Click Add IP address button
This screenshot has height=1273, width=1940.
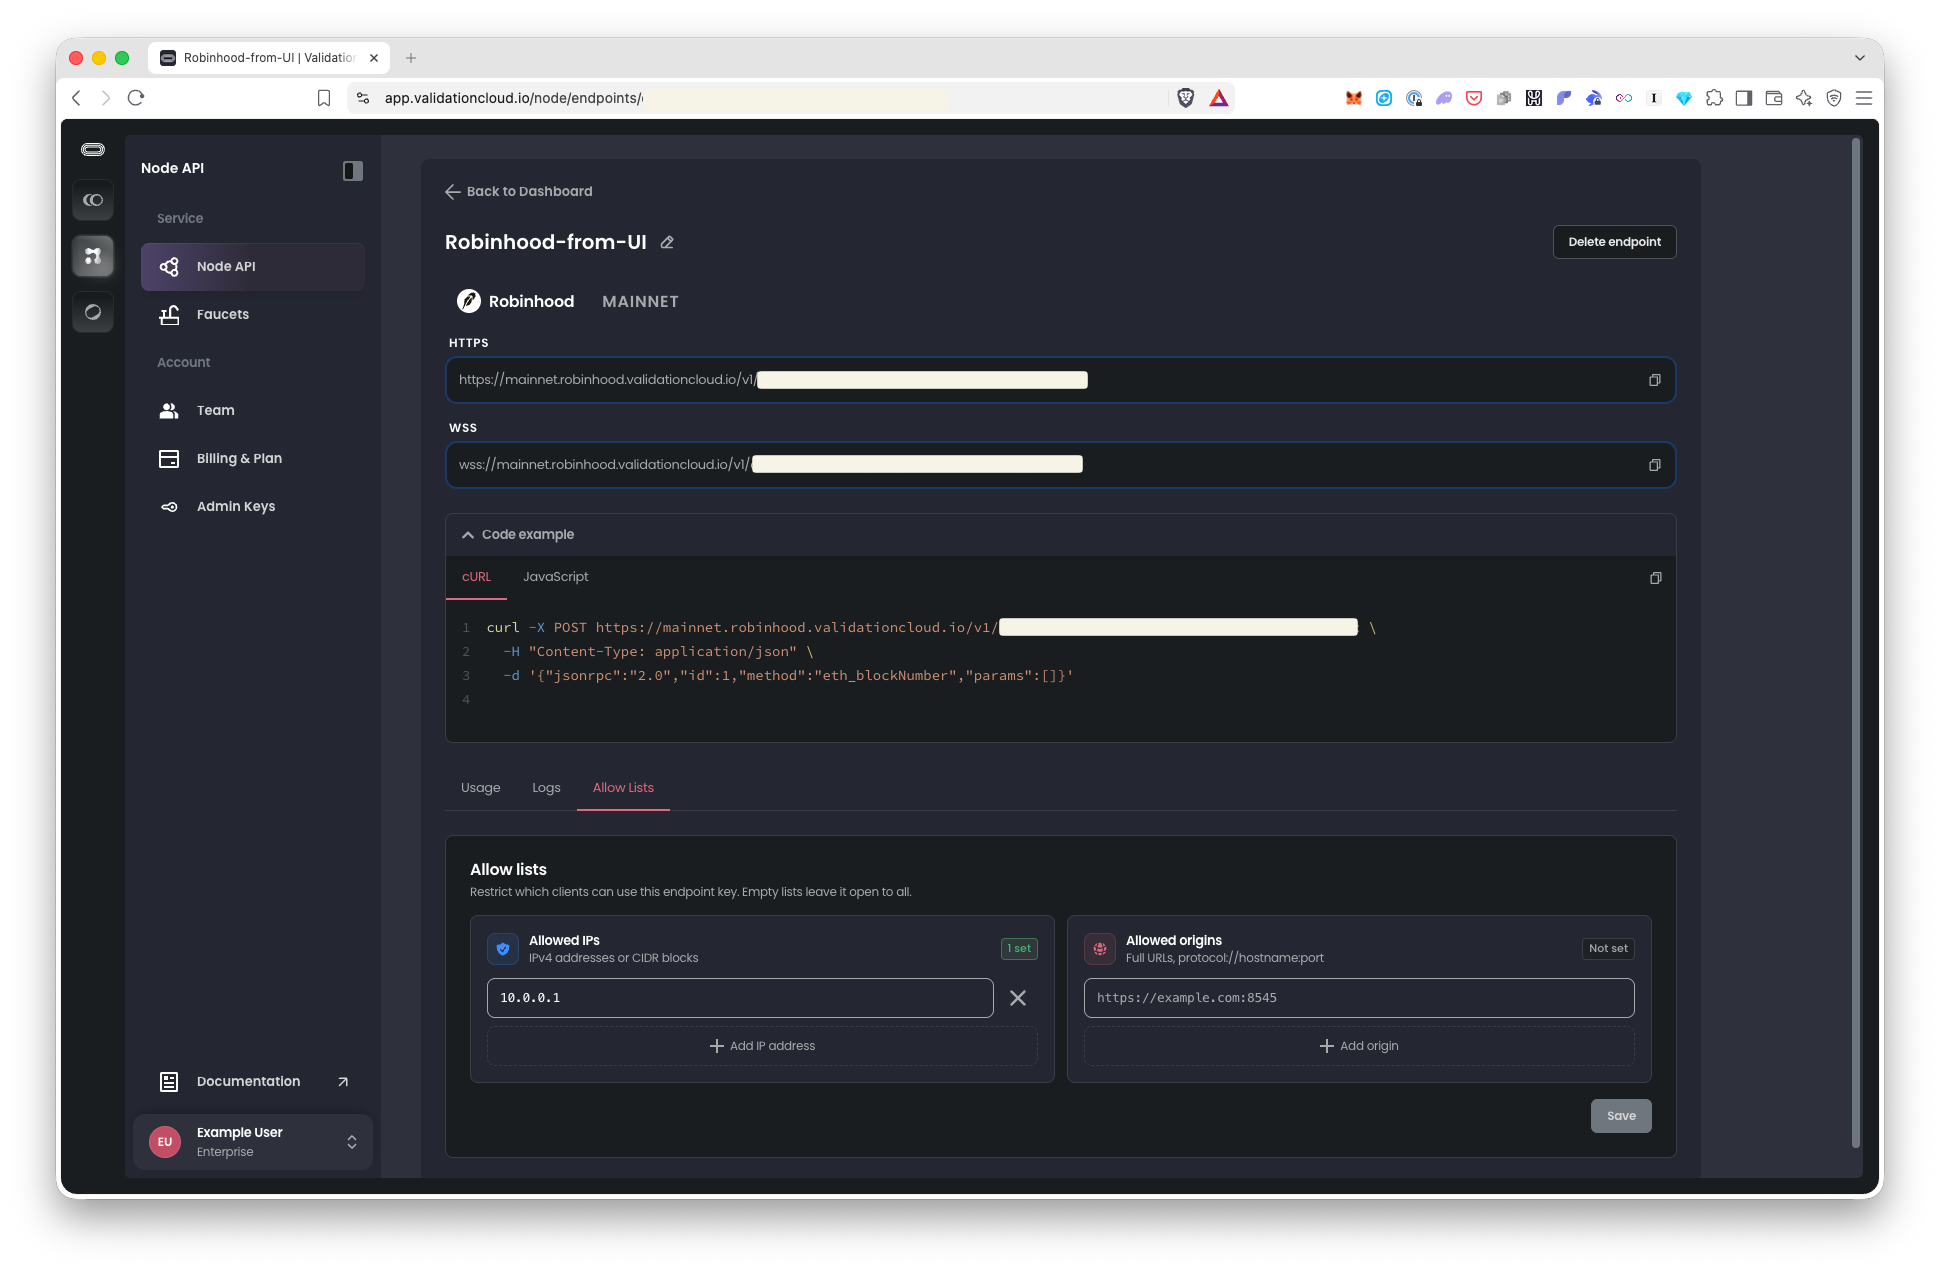pyautogui.click(x=762, y=1046)
